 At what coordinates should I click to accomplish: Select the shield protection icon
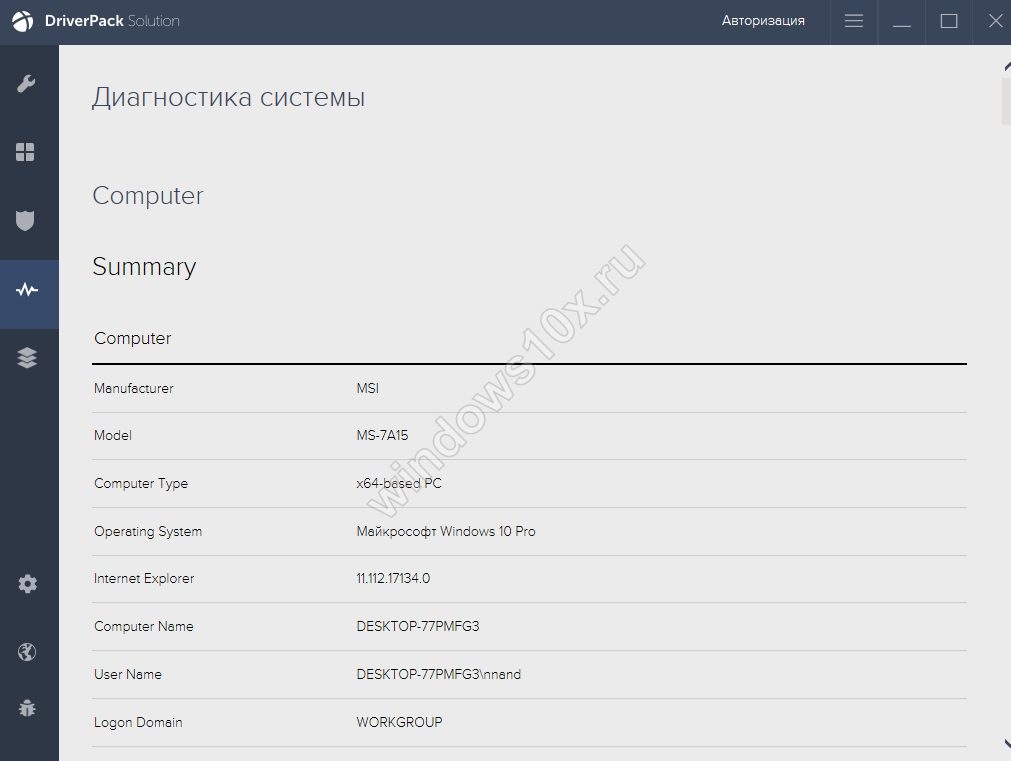[26, 220]
